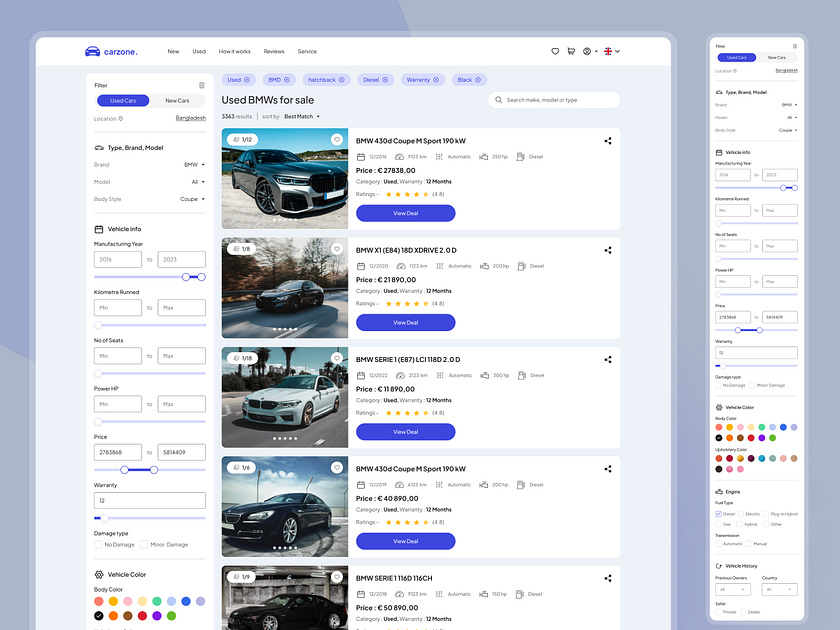Go to the Reviews menu item
This screenshot has width=840, height=630.
274,51
